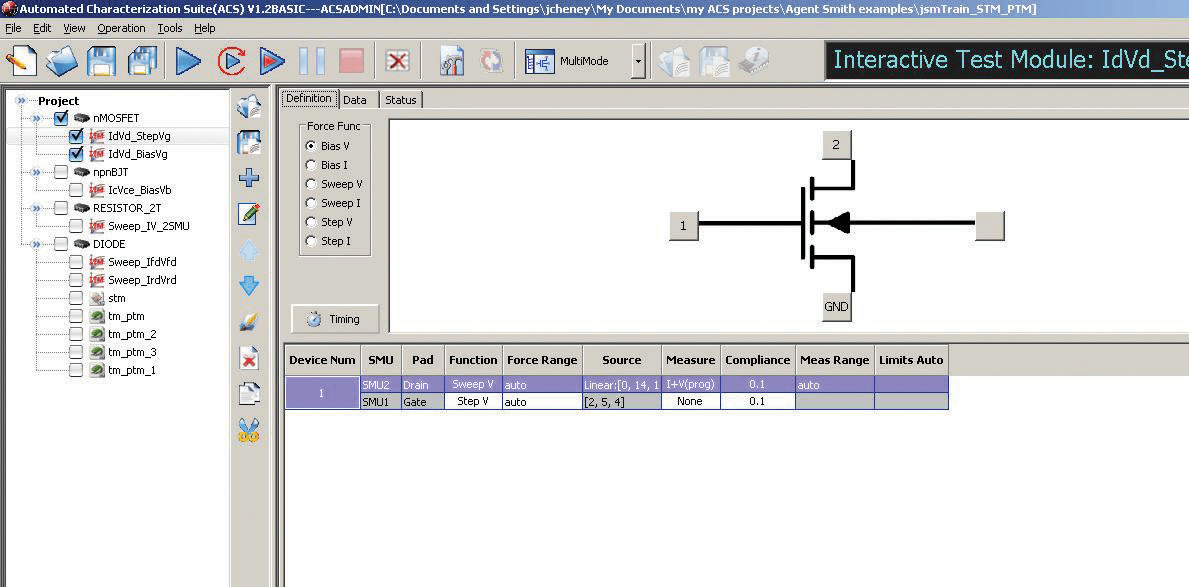The width and height of the screenshot is (1189, 587).
Task: Click the scissors cut icon in sidebar
Action: click(249, 431)
